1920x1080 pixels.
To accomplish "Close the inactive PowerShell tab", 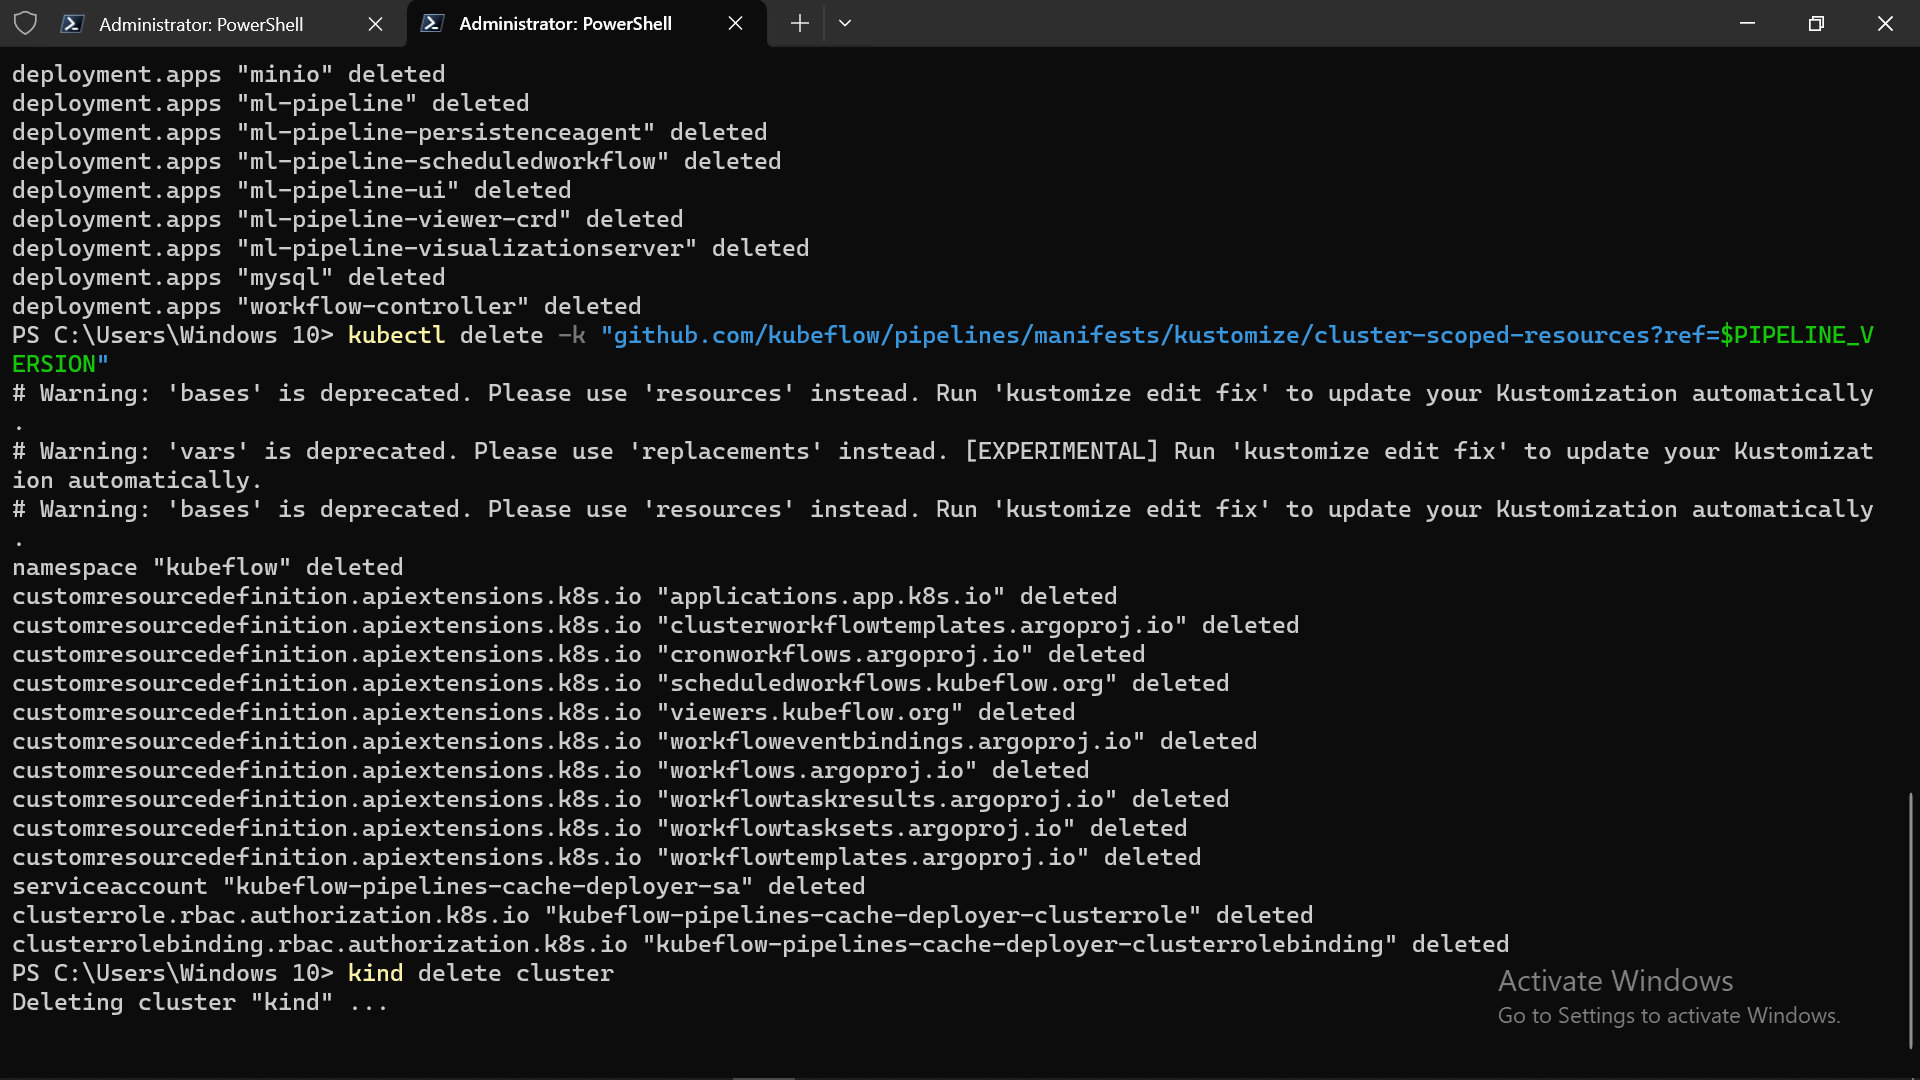I will (x=375, y=24).
